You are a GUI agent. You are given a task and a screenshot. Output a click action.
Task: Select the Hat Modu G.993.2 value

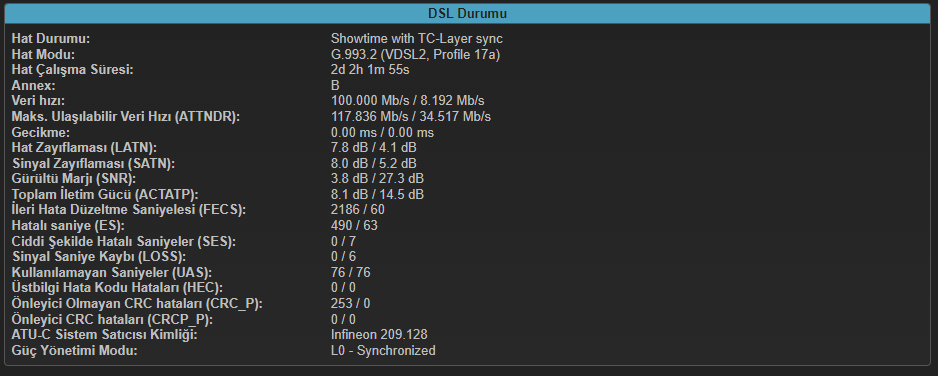click(415, 54)
